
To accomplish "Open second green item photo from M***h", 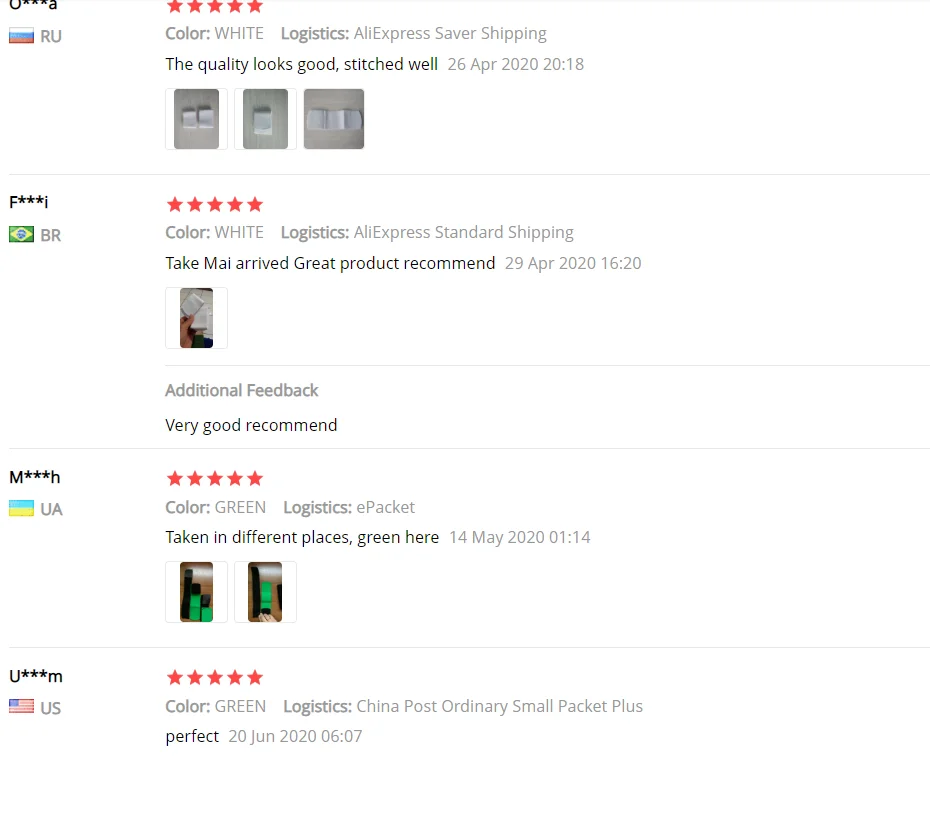I will (x=265, y=592).
